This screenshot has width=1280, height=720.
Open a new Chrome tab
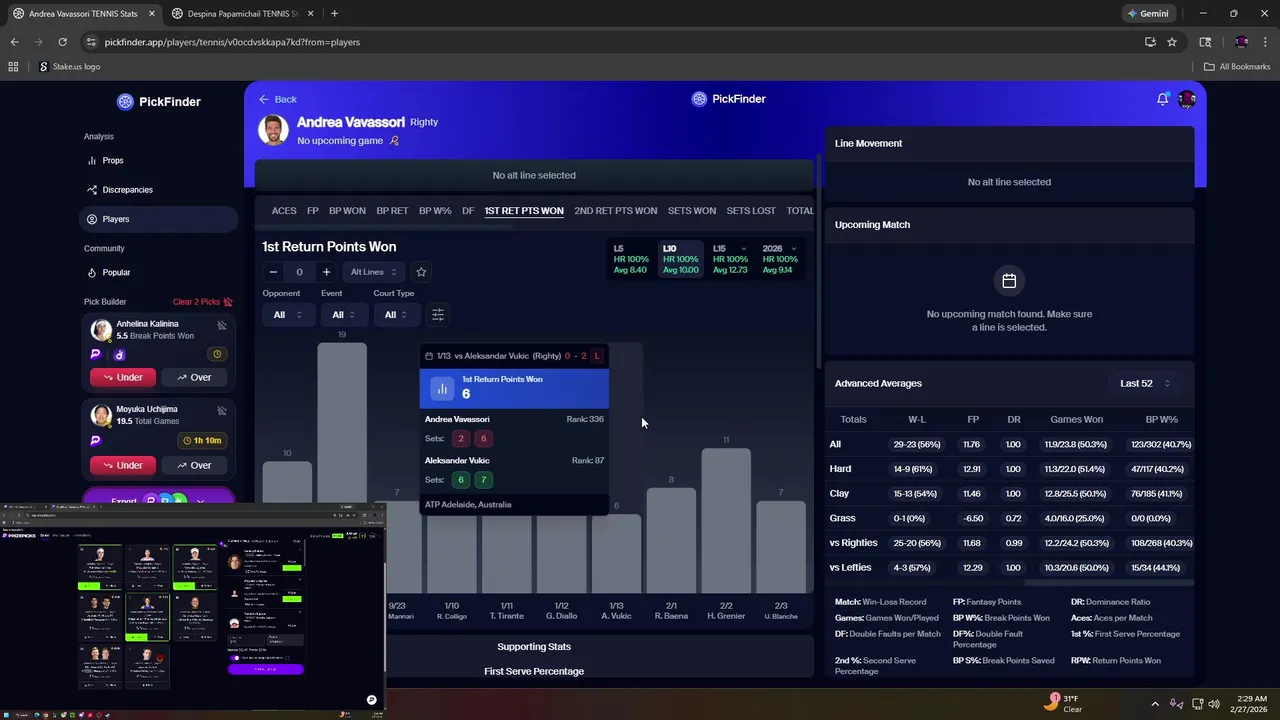[x=334, y=14]
